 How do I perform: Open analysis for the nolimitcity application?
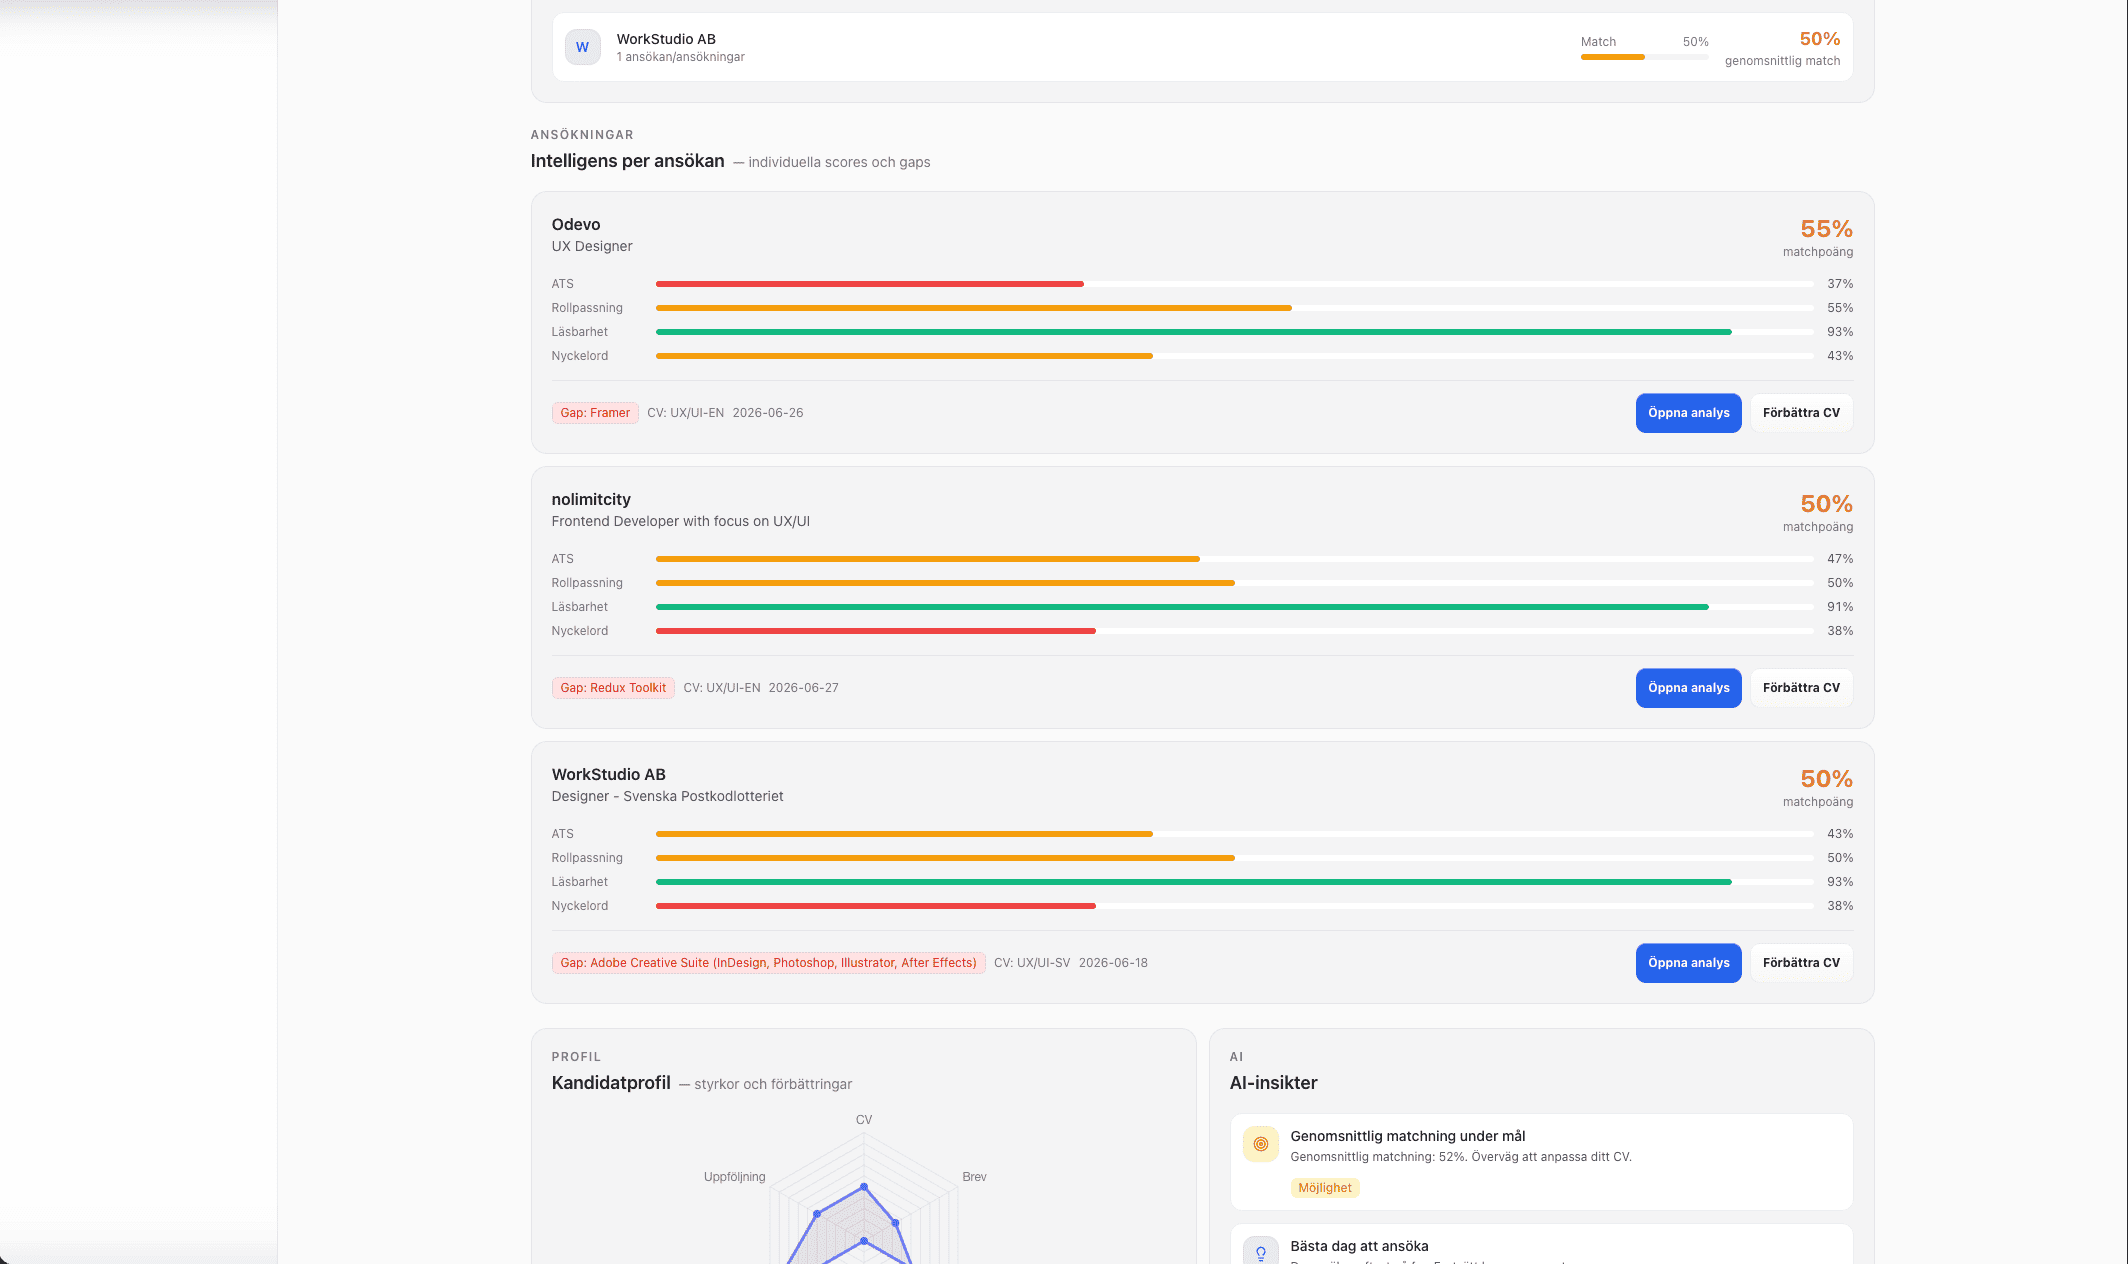tap(1688, 688)
